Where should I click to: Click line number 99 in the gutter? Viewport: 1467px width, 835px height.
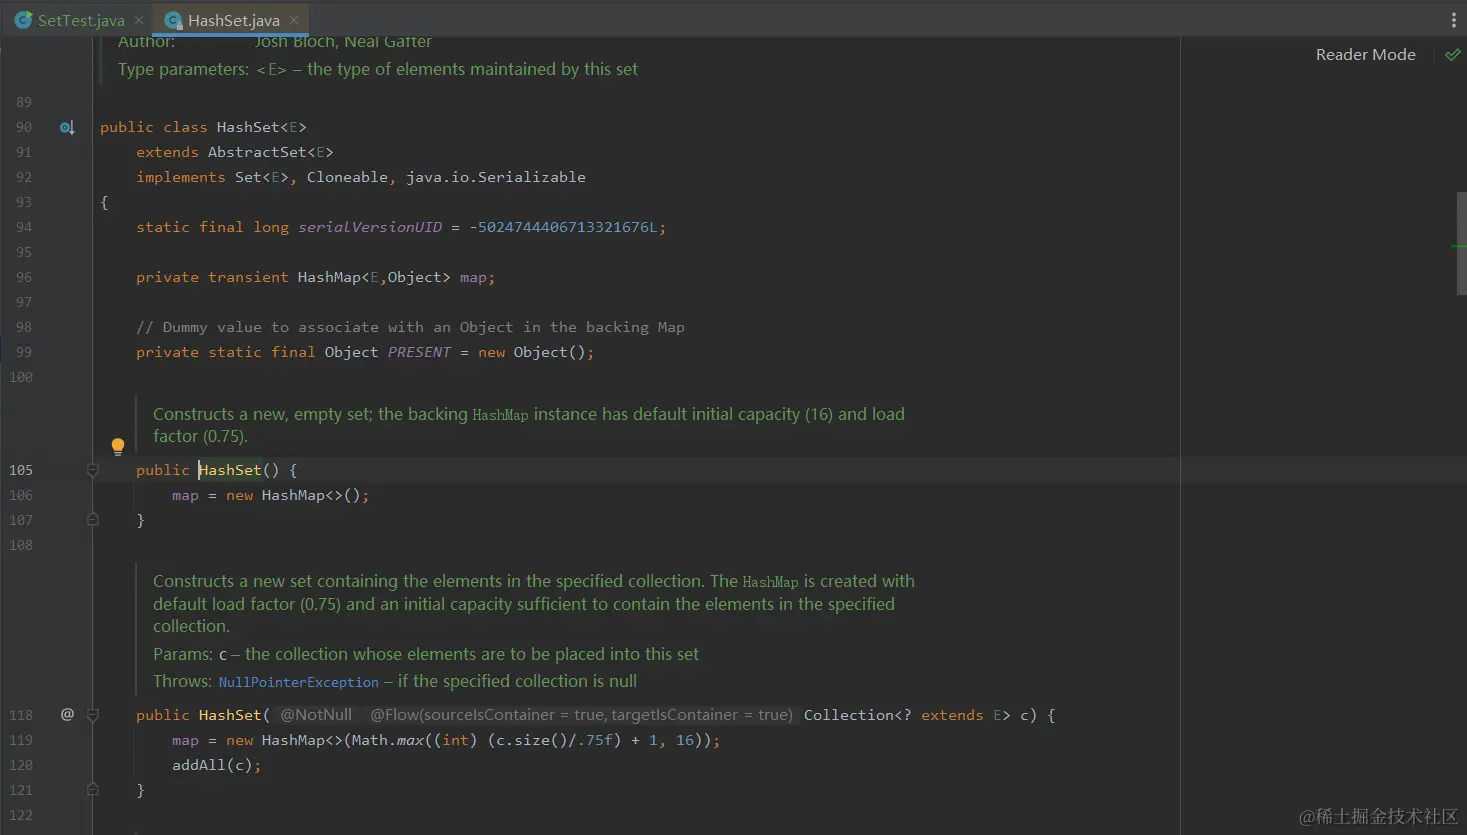[24, 352]
